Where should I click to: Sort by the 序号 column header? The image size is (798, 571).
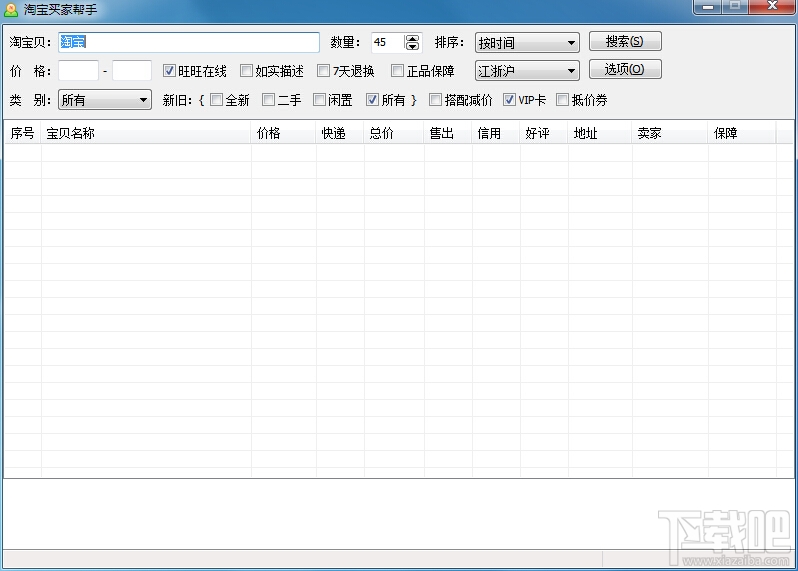click(x=23, y=133)
